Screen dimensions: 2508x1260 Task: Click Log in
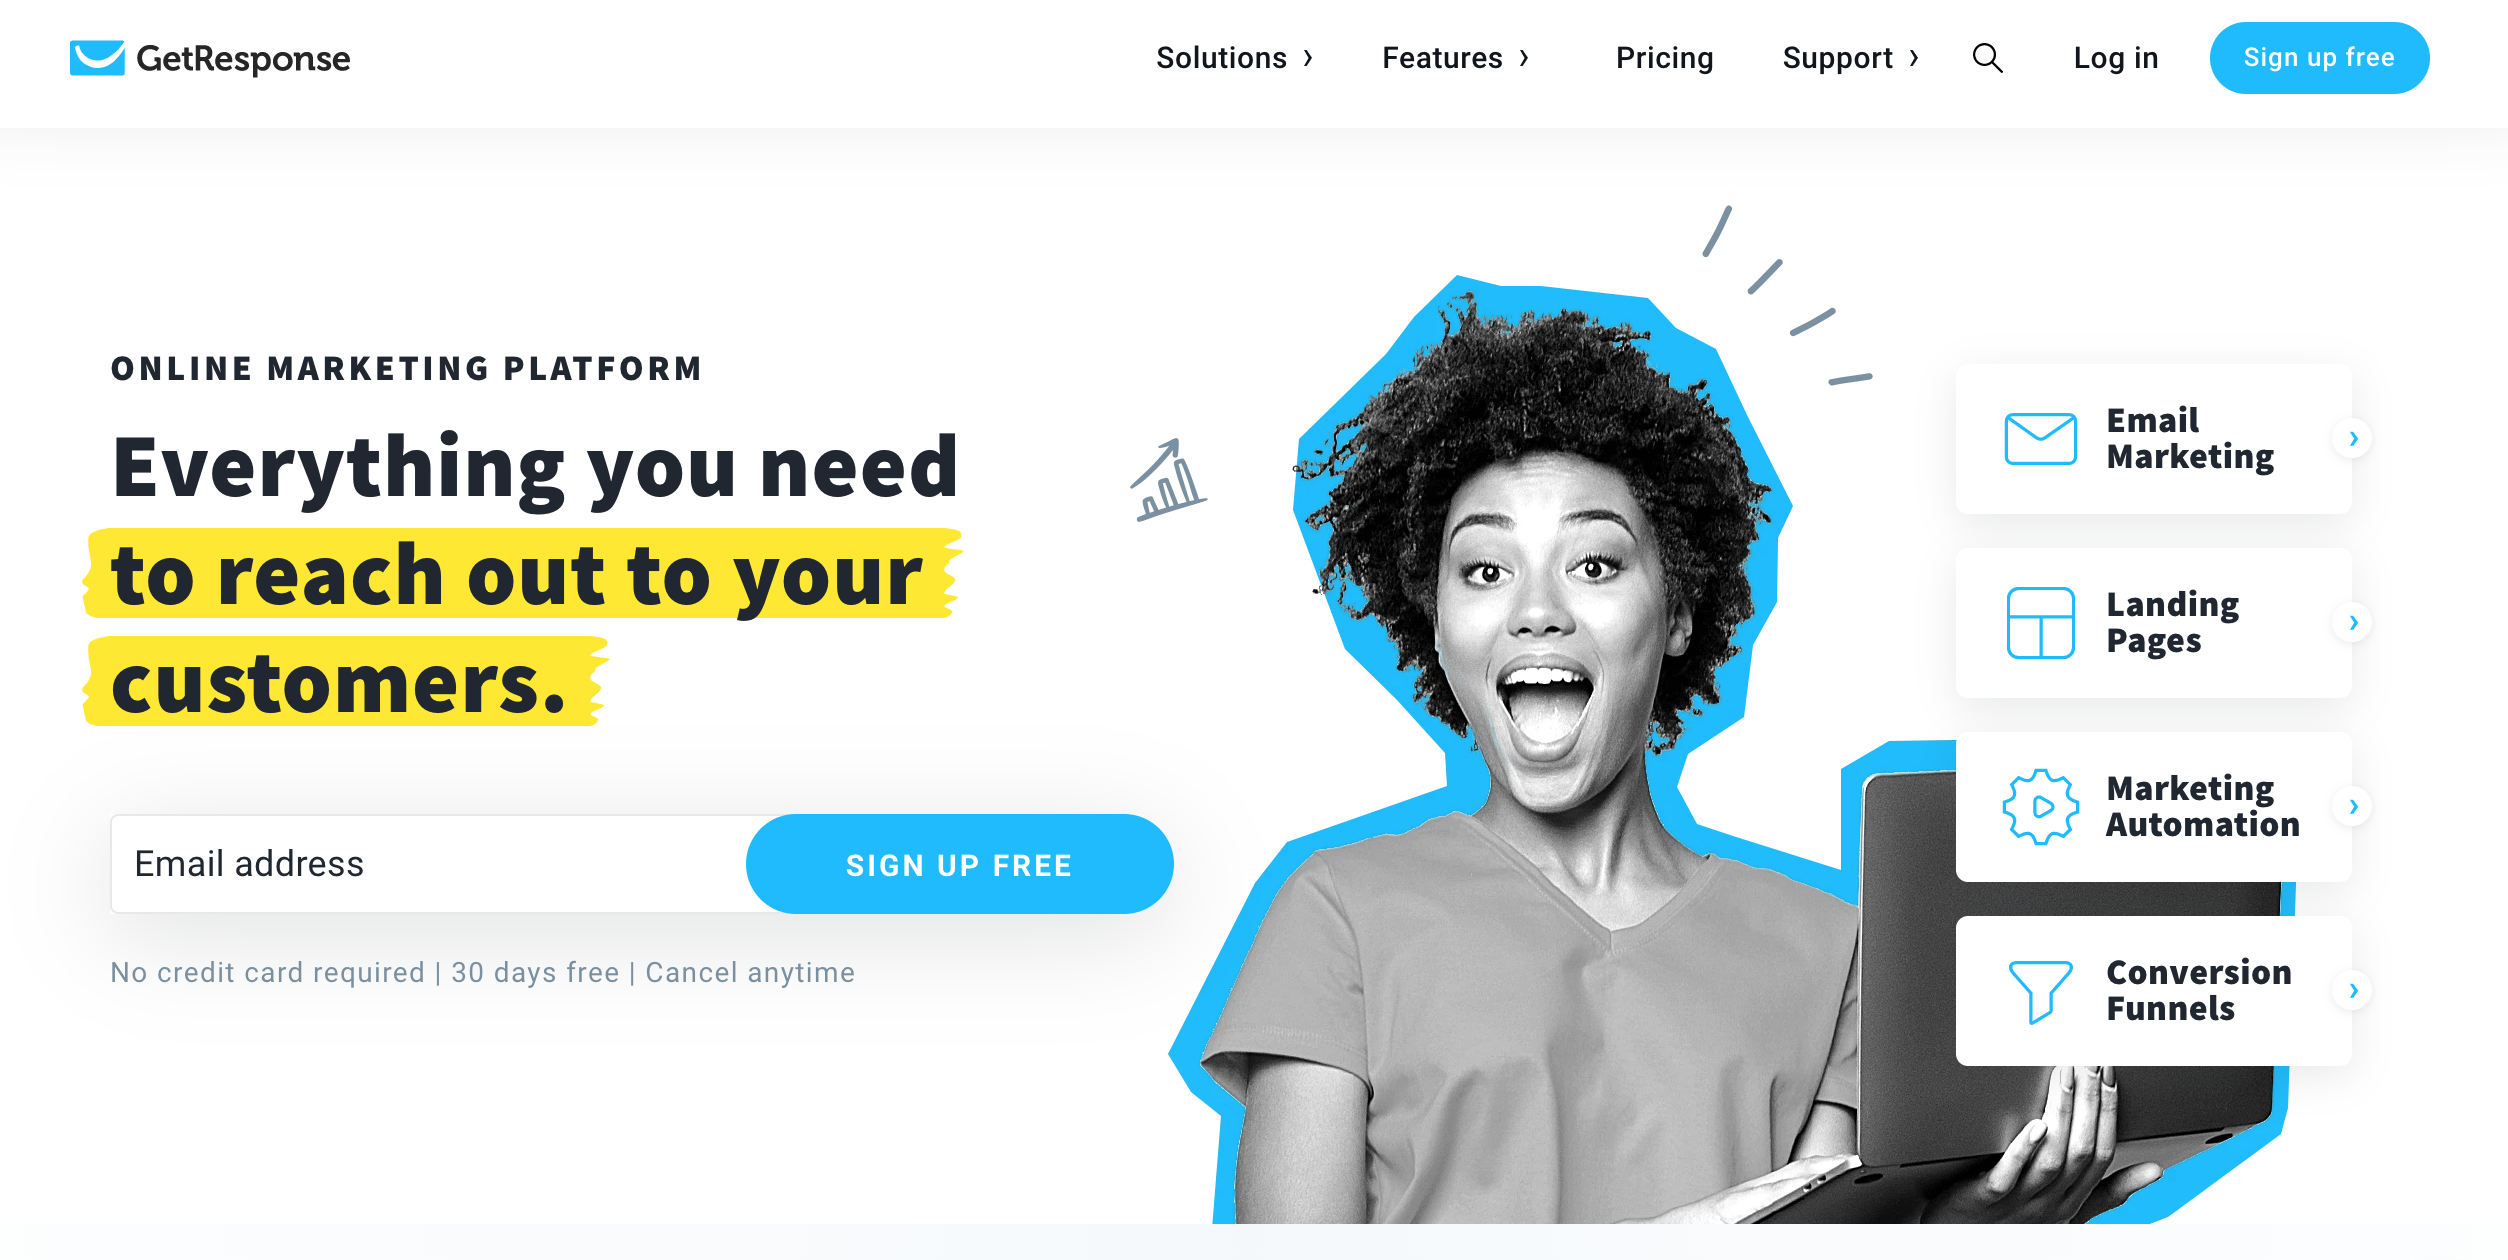pyautogui.click(x=2116, y=58)
